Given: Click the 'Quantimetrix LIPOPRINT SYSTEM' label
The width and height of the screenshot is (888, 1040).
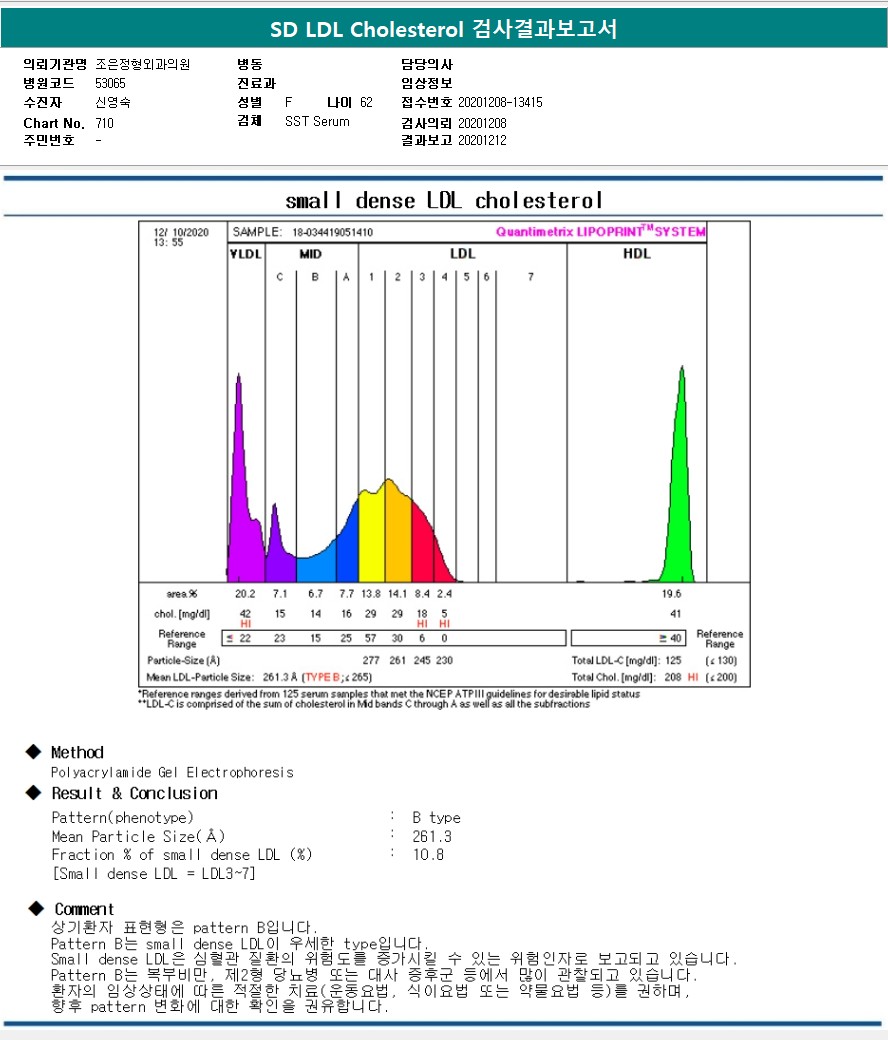Looking at the screenshot, I should 600,231.
